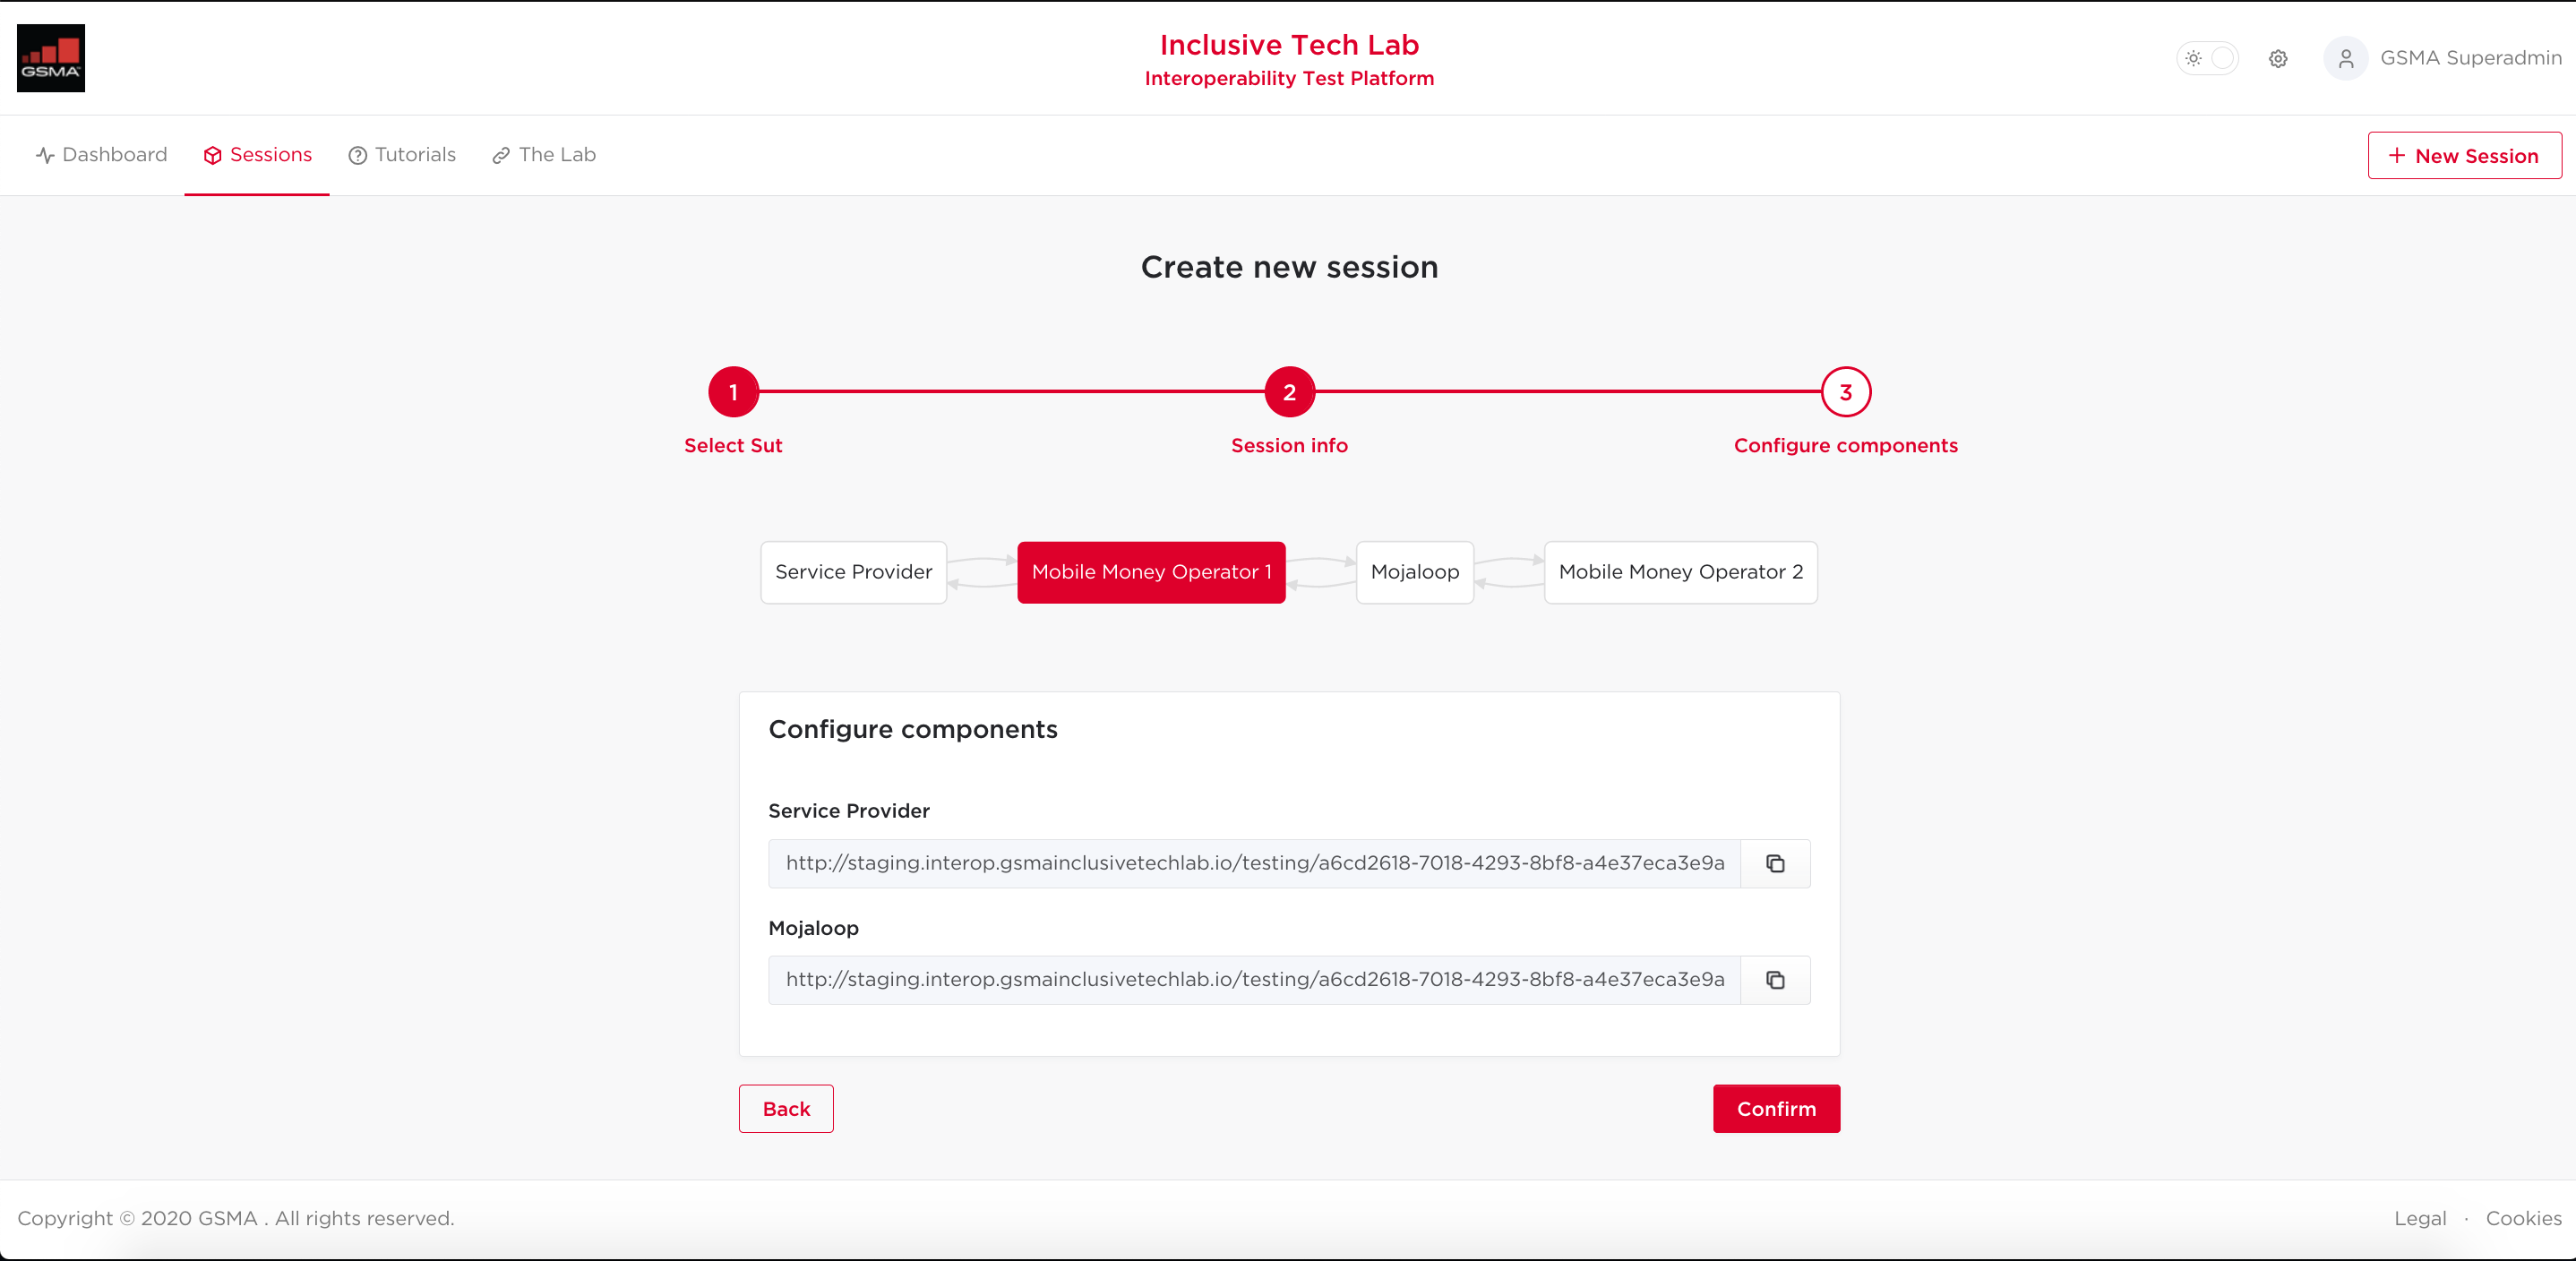Click the Inclusive Tech Lab title
The image size is (2576, 1261).
(1289, 45)
